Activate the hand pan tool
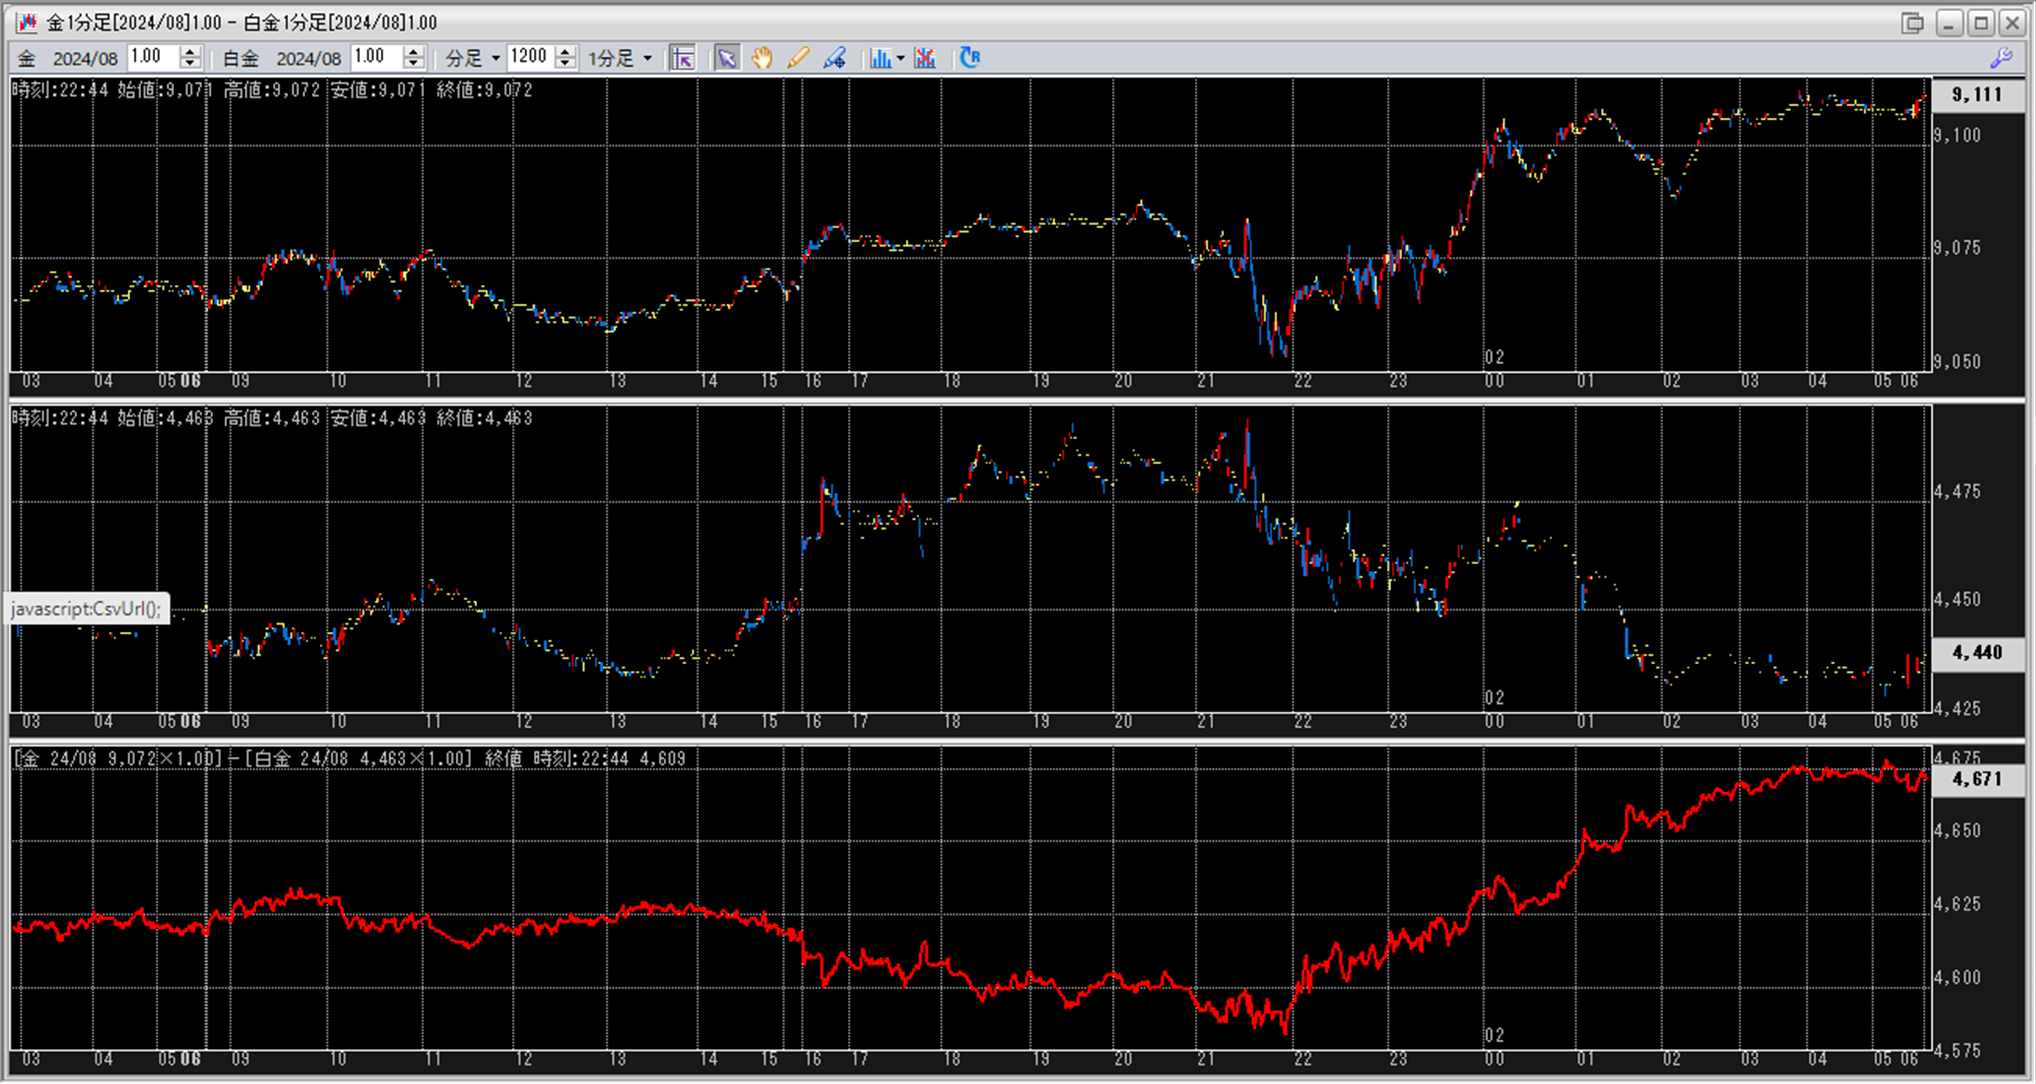 click(762, 58)
